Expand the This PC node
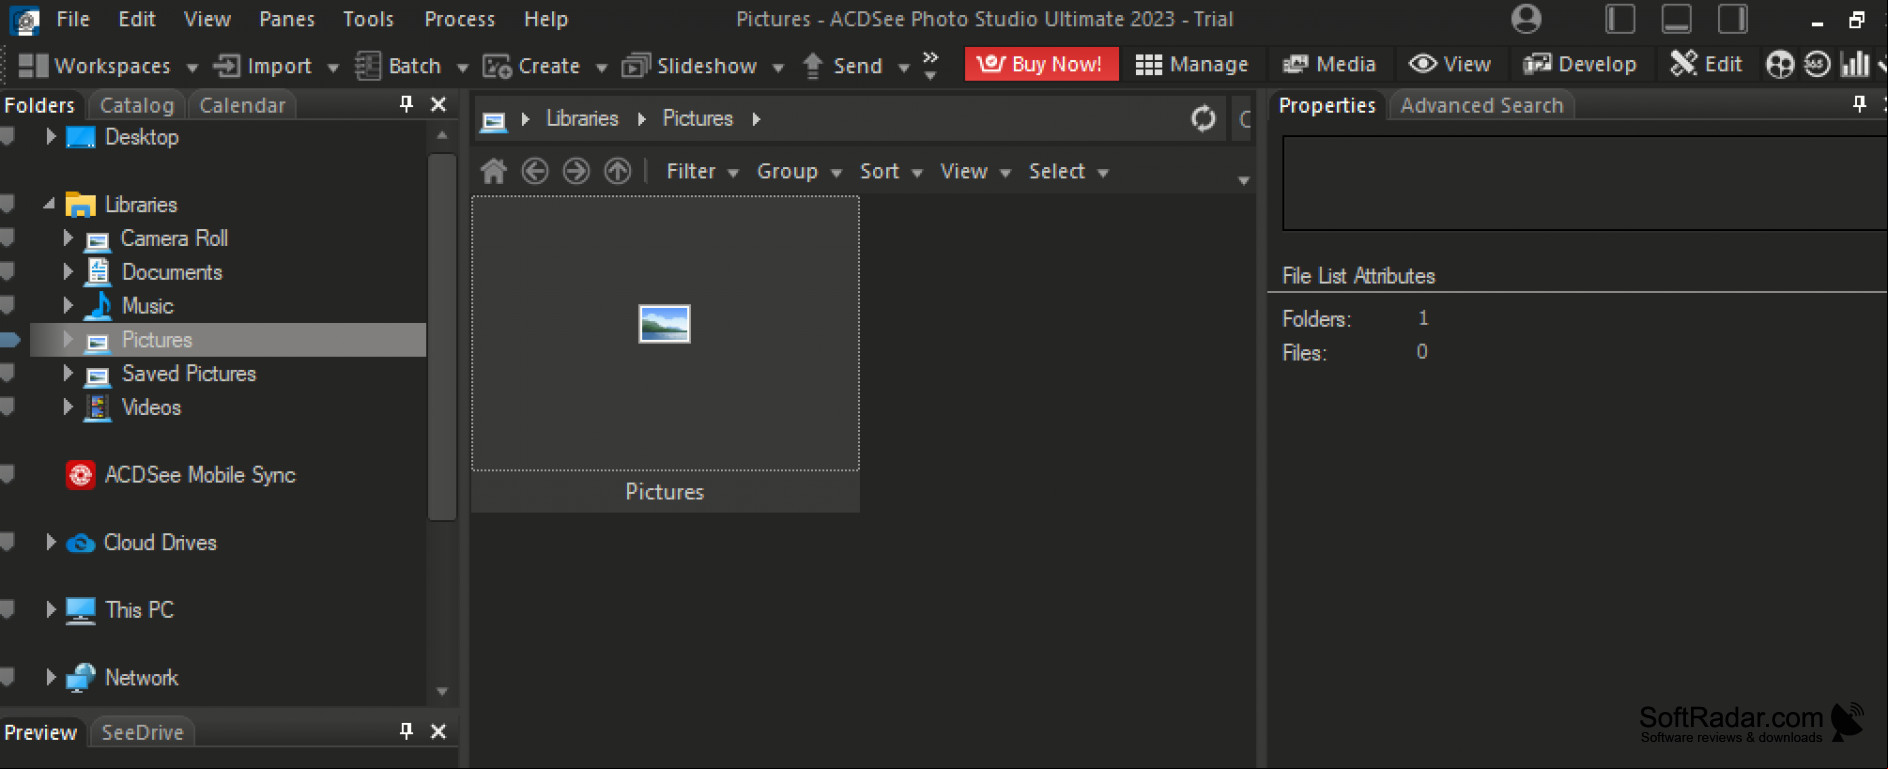This screenshot has width=1888, height=769. 50,609
